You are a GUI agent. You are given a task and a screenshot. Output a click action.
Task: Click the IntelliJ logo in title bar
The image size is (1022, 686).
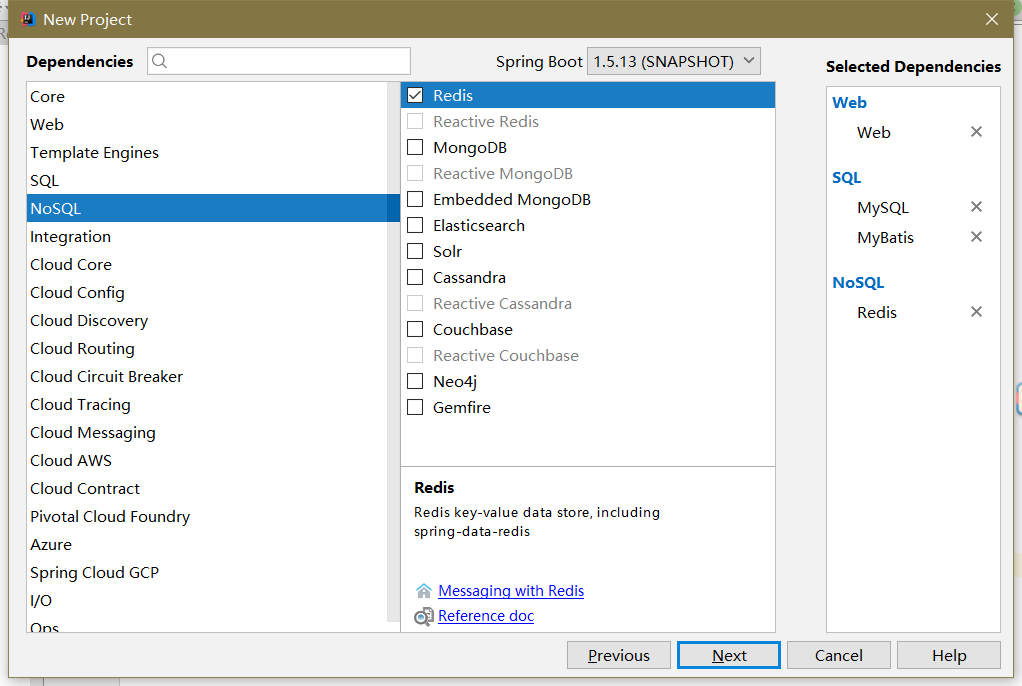click(27, 19)
